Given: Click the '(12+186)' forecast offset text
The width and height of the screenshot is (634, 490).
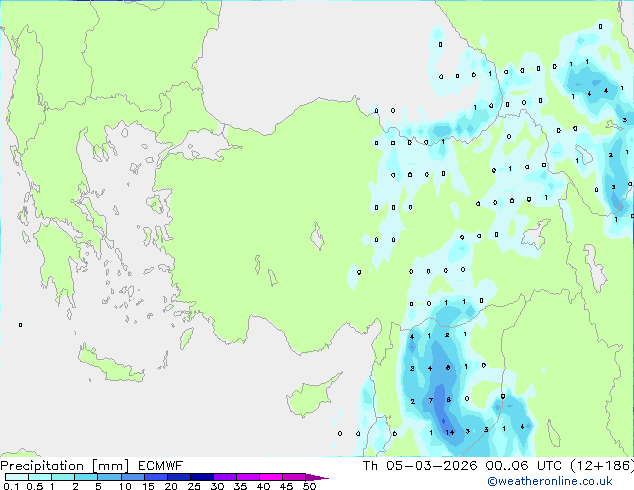Looking at the screenshot, I should (602, 466).
